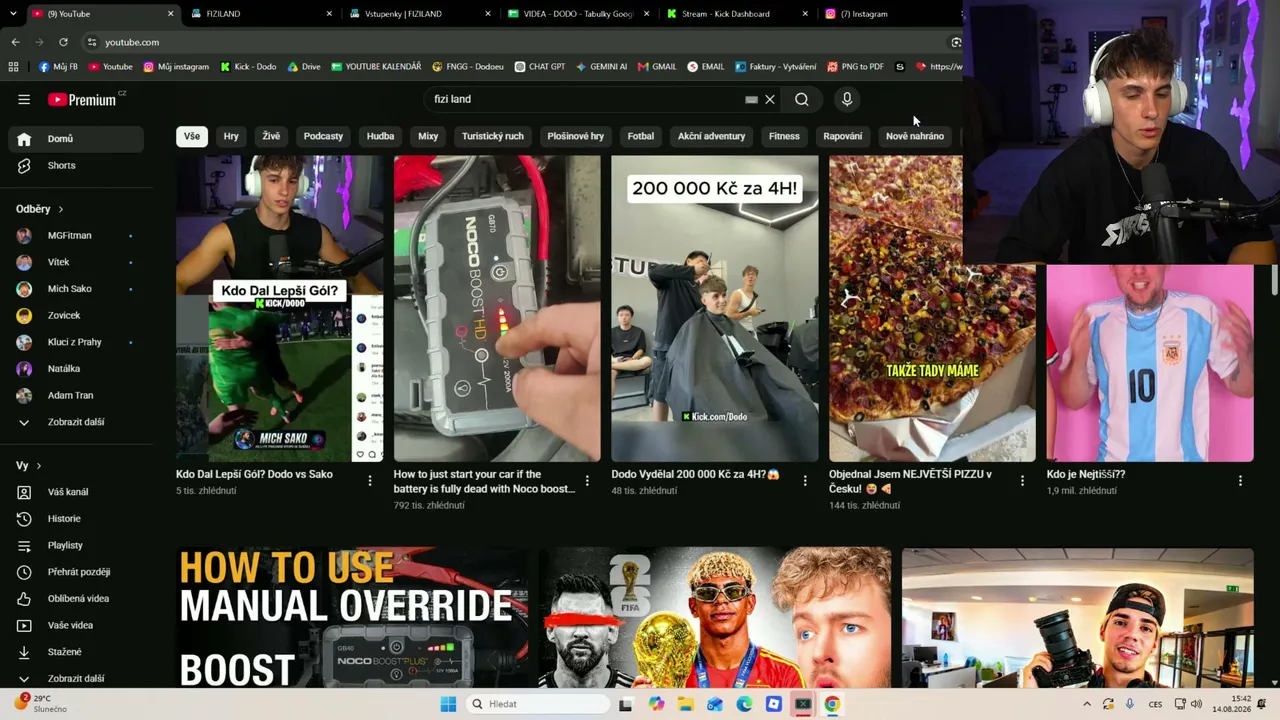
Task: Reload the page with the refresh icon
Action: pos(63,42)
